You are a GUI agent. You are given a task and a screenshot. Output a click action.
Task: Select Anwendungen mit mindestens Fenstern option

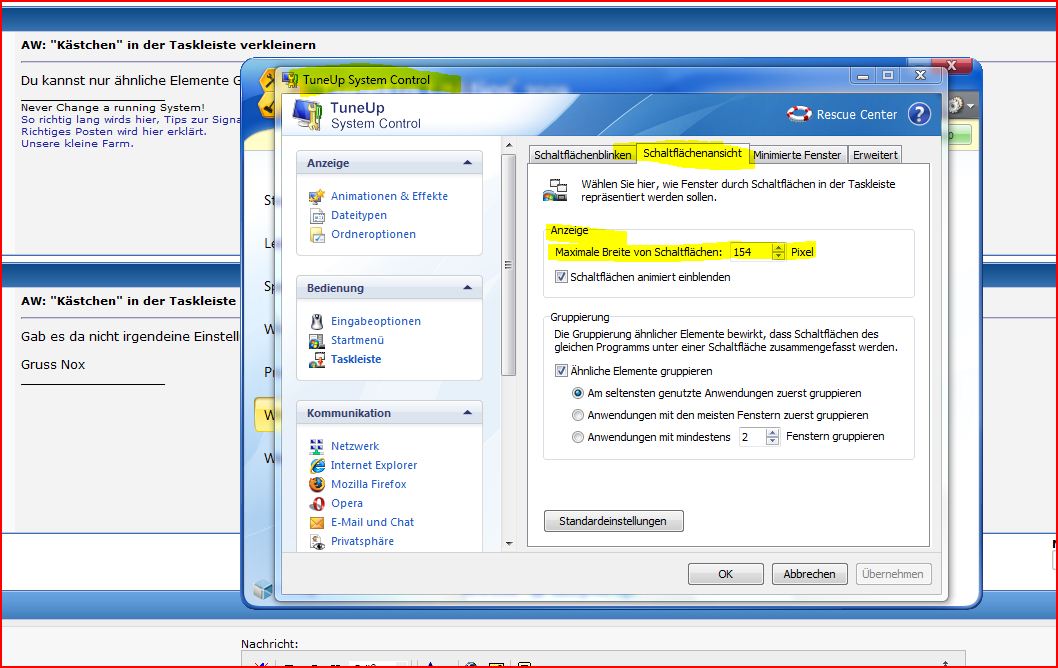pos(578,437)
